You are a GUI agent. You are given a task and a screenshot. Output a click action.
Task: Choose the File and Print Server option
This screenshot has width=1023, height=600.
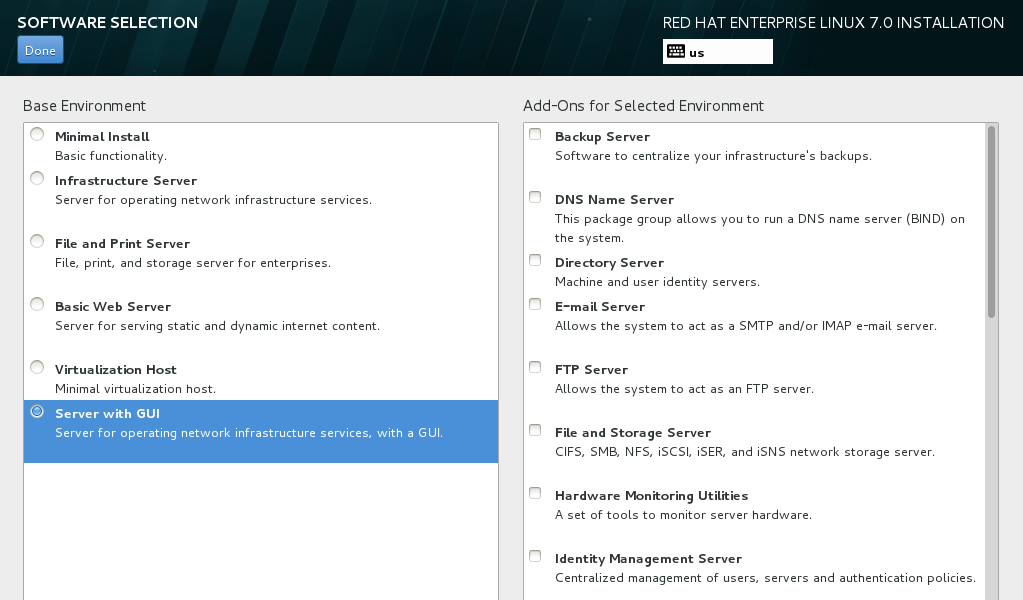[37, 241]
